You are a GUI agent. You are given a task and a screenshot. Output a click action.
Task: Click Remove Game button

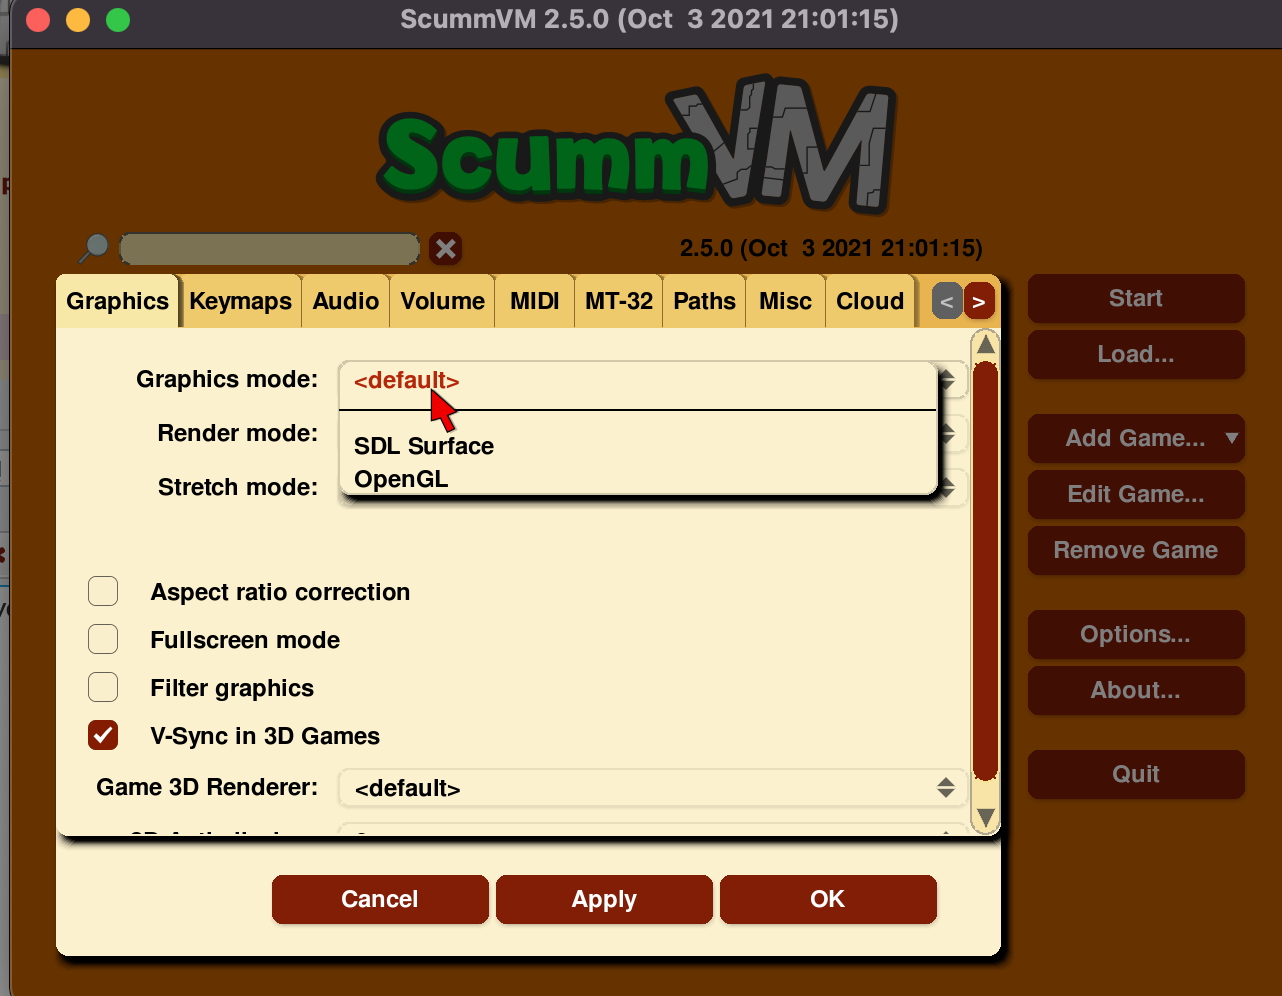tap(1136, 550)
